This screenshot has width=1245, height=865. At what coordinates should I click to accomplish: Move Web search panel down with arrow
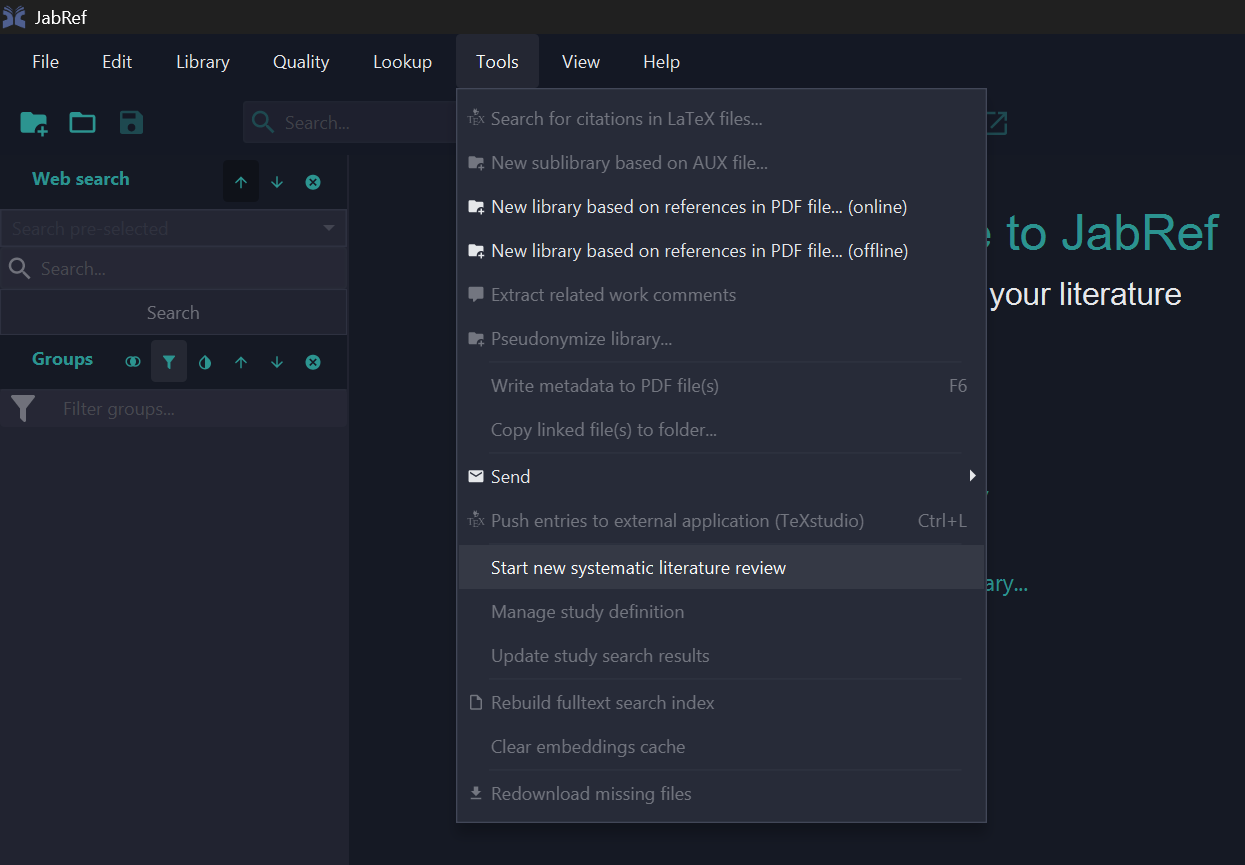[277, 182]
